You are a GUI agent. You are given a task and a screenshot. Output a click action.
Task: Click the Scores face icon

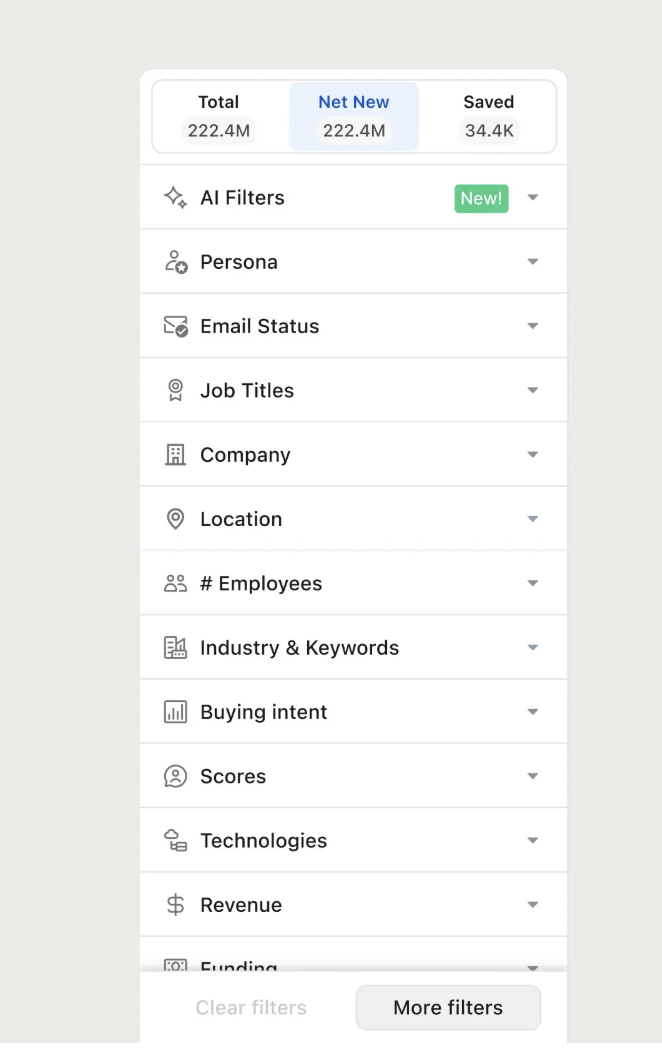click(175, 776)
